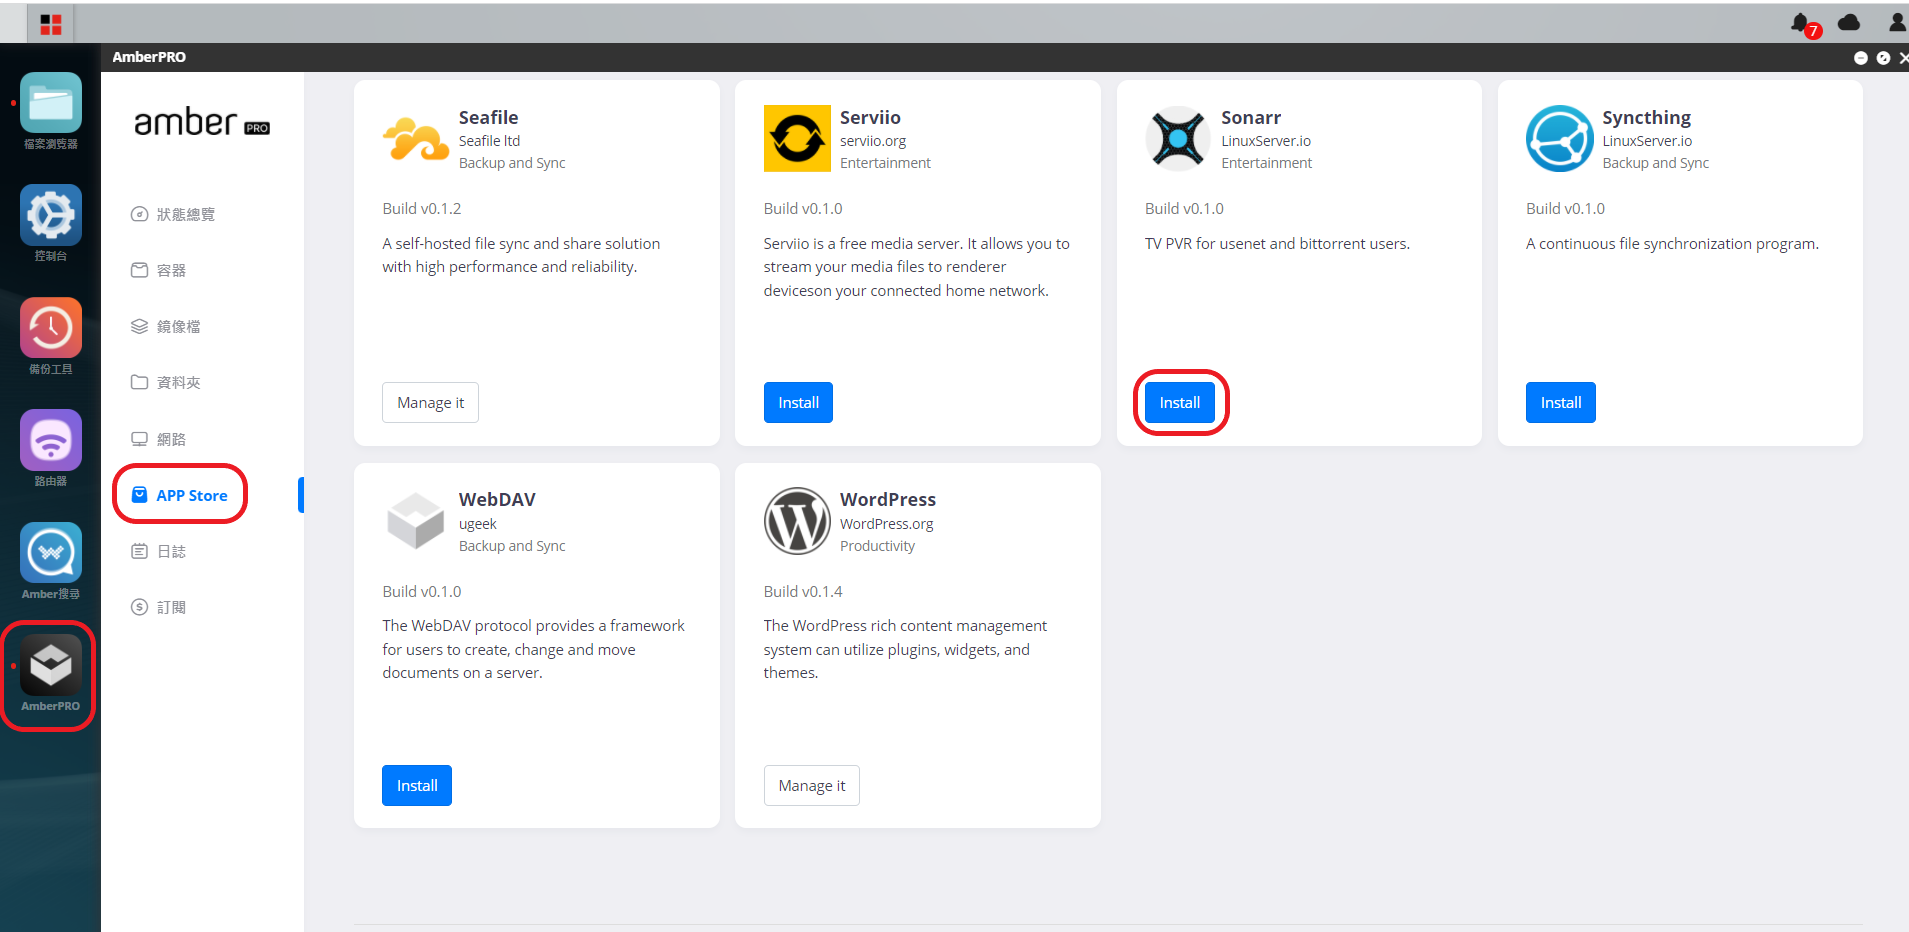Click Seafile's Build v0.1.2 text
Viewport: 1909px width, 932px height.
422,209
